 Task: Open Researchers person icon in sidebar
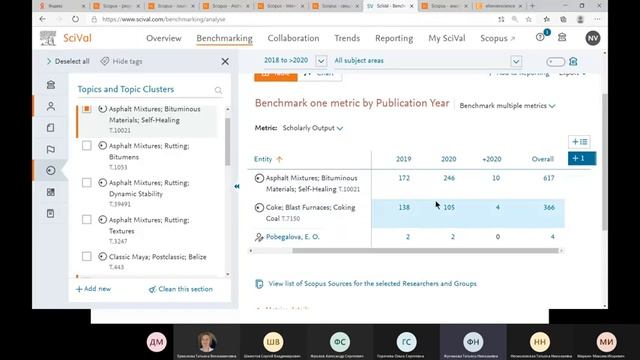click(51, 107)
